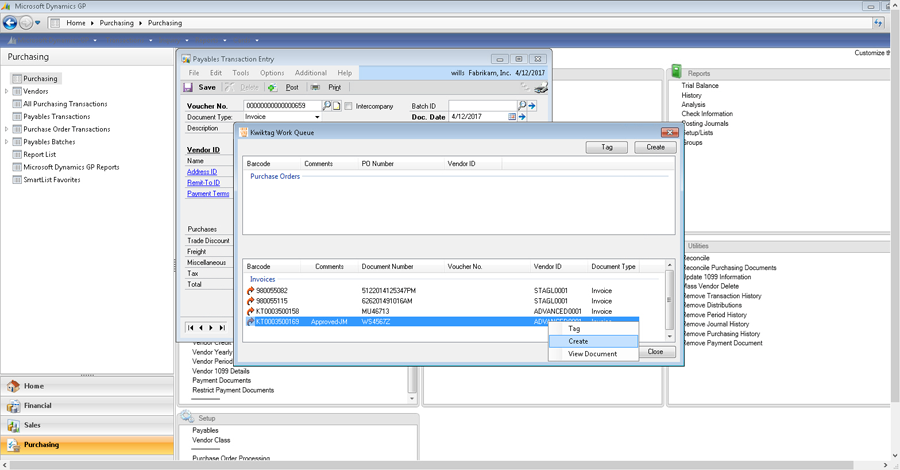The height and width of the screenshot is (470, 900).
Task: Click the note icon next to Voucher No.
Action: point(337,106)
